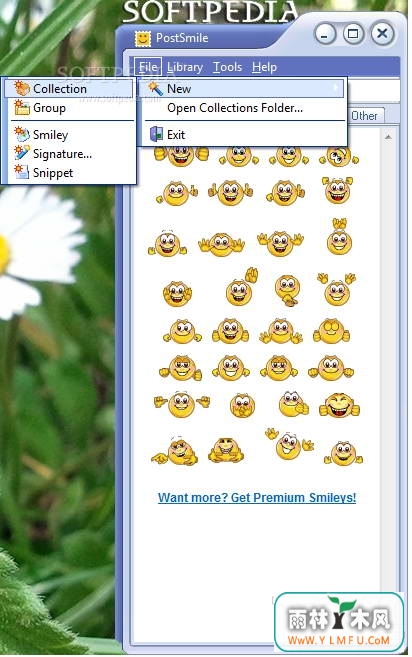Open the Tools menu

pyautogui.click(x=227, y=67)
